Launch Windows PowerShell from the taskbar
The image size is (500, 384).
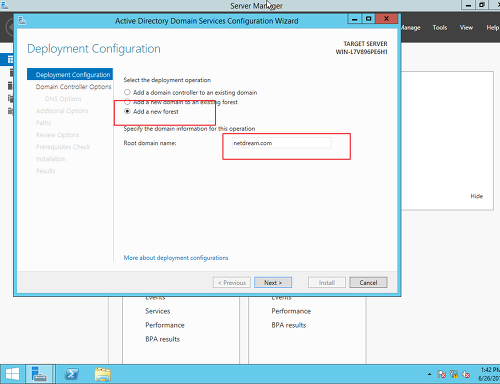pyautogui.click(x=72, y=374)
